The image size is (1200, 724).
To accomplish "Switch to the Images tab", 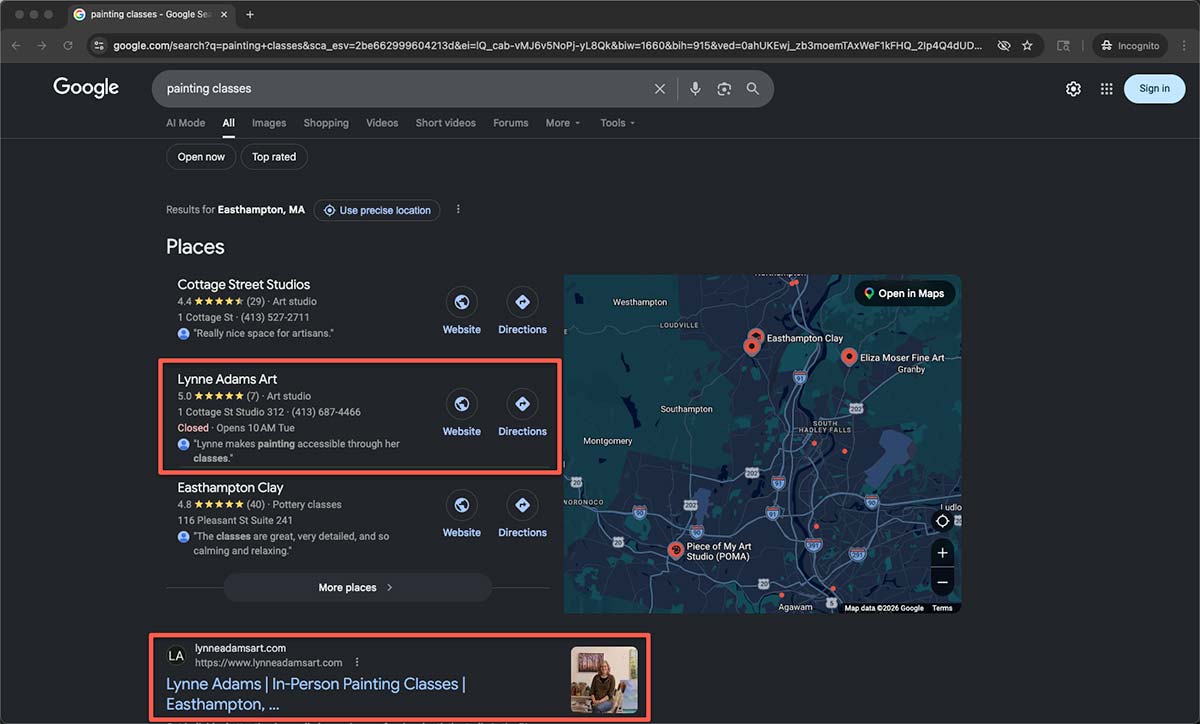I will tap(268, 122).
